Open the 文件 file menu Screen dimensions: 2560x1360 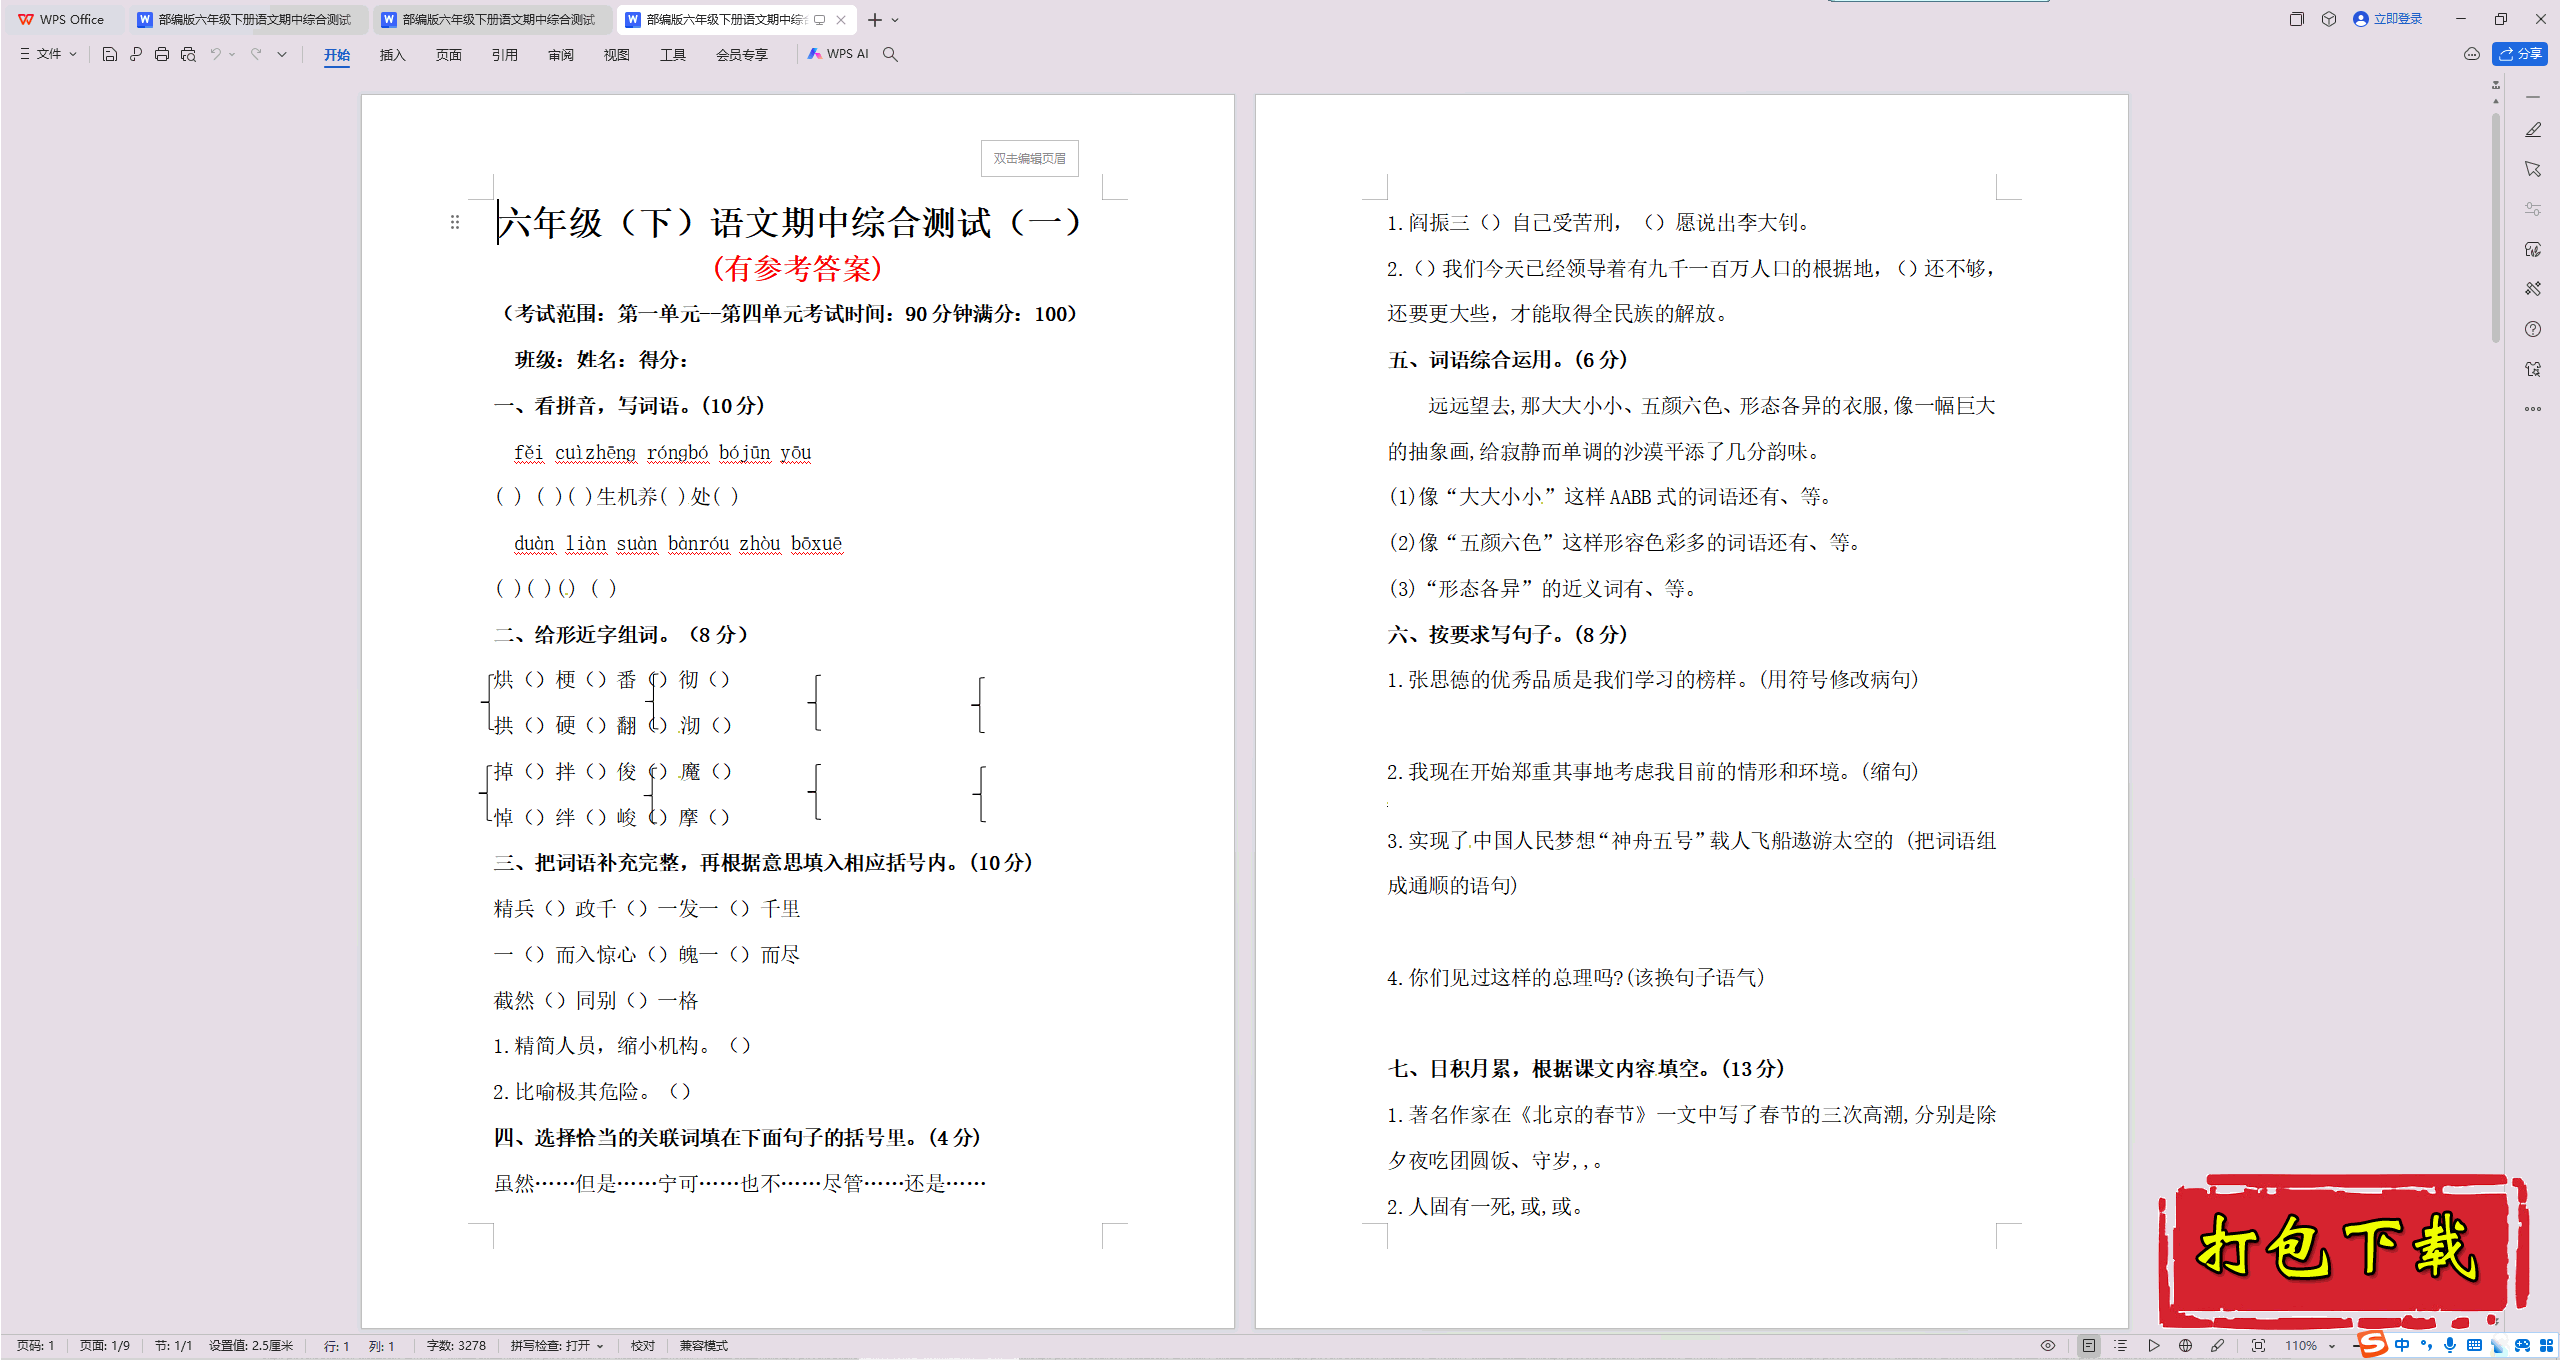48,54
